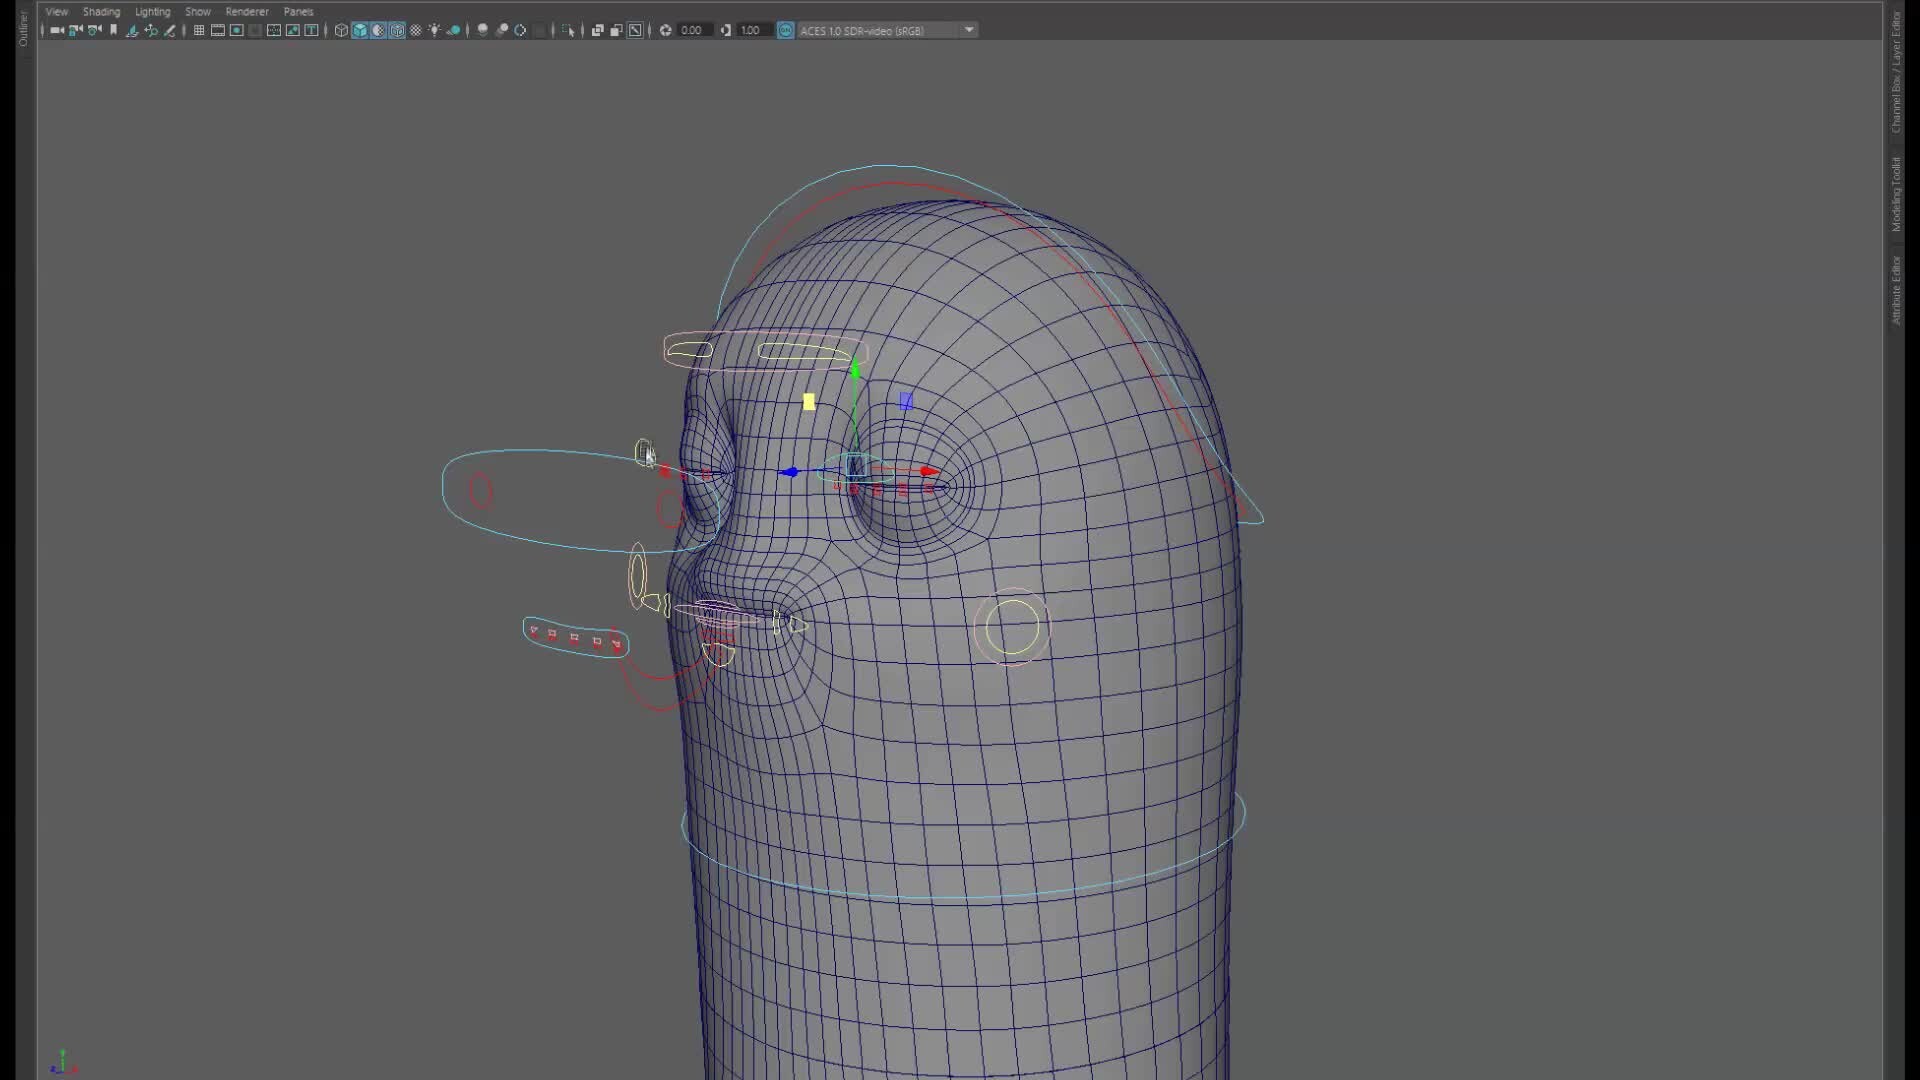This screenshot has width=1920, height=1080.
Task: Switch to Wireframe display mode icon
Action: click(x=341, y=31)
